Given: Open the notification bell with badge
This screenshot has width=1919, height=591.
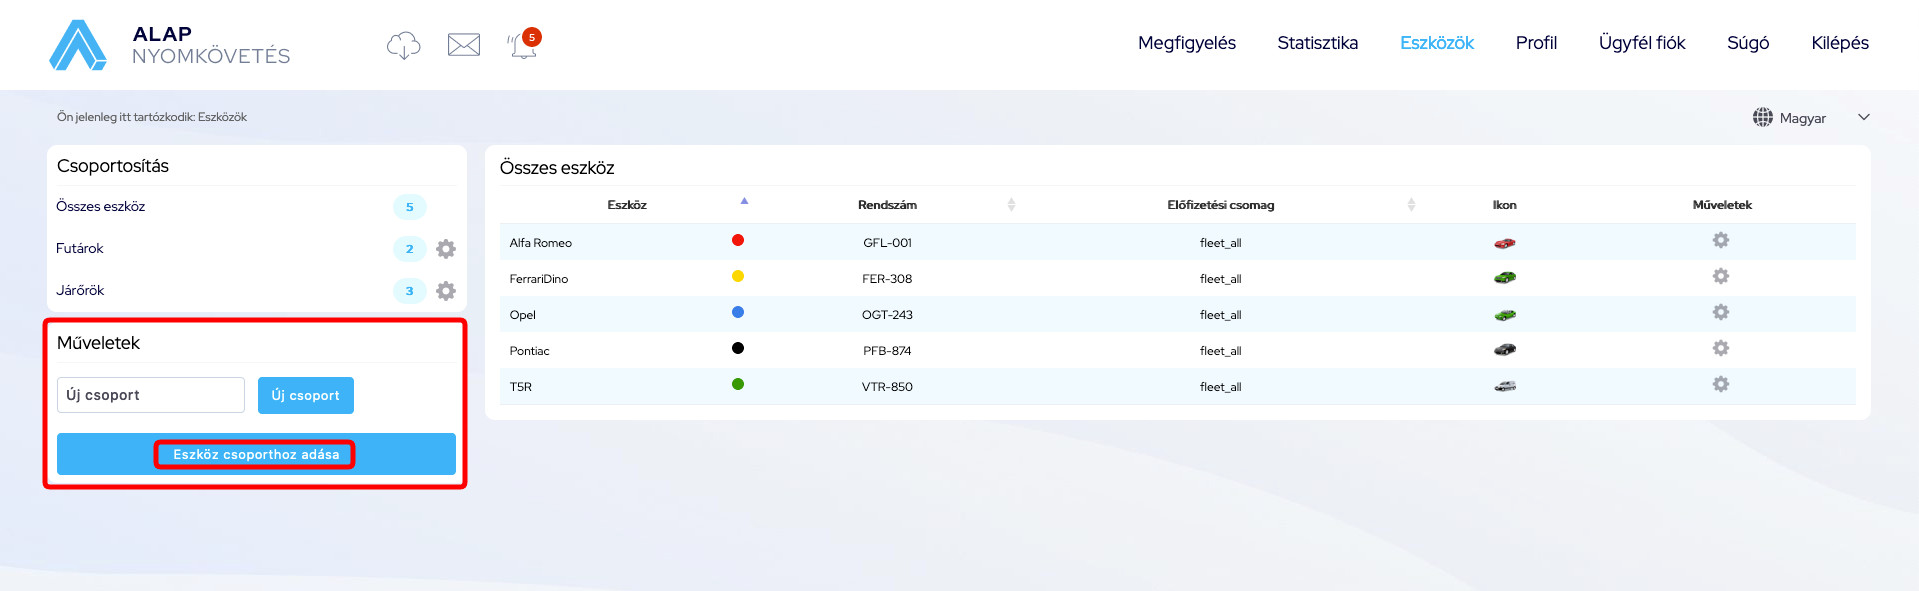Looking at the screenshot, I should tap(524, 44).
